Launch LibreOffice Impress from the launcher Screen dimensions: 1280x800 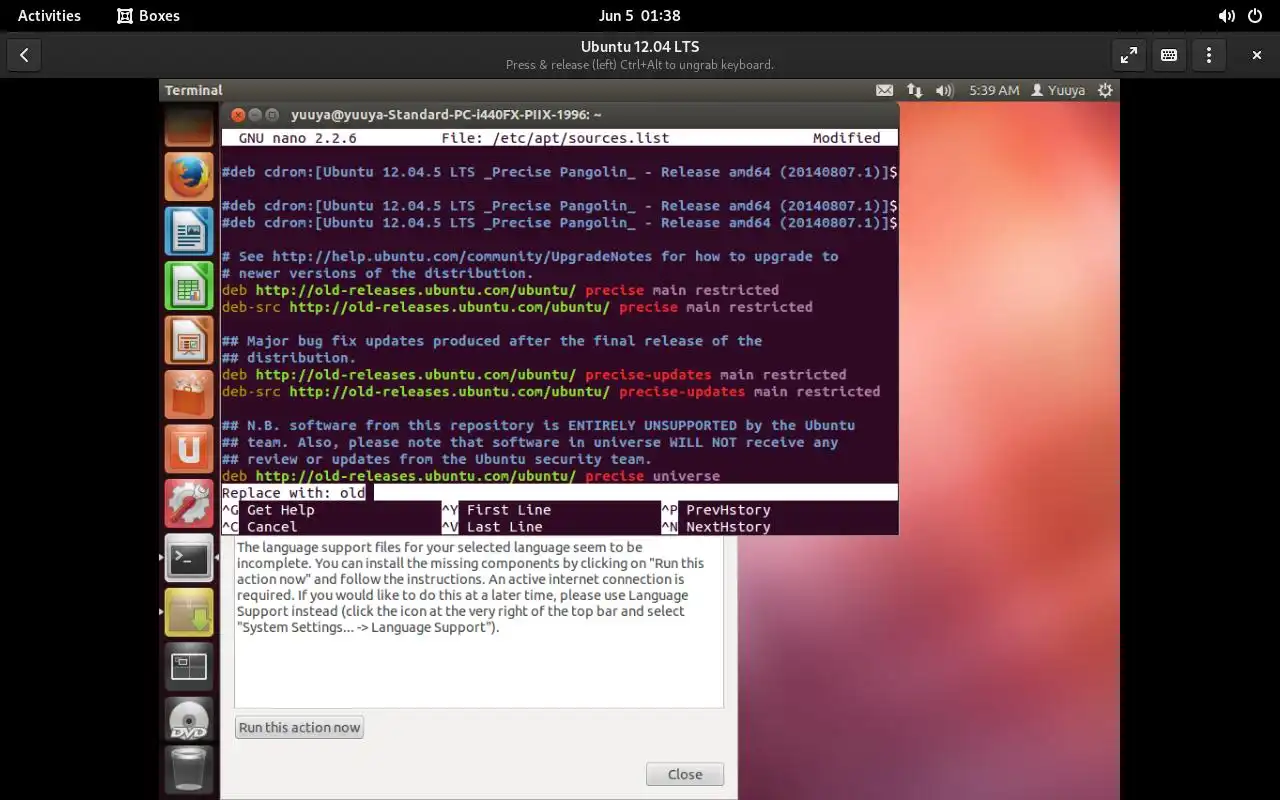(x=189, y=341)
